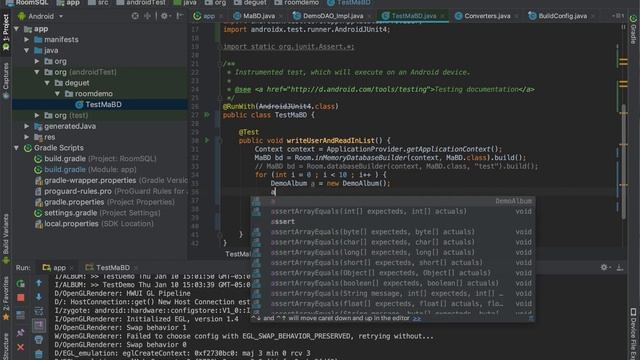This screenshot has height=360, width=640.
Task: Click the Android robot icon in Project header
Action: (21, 16)
